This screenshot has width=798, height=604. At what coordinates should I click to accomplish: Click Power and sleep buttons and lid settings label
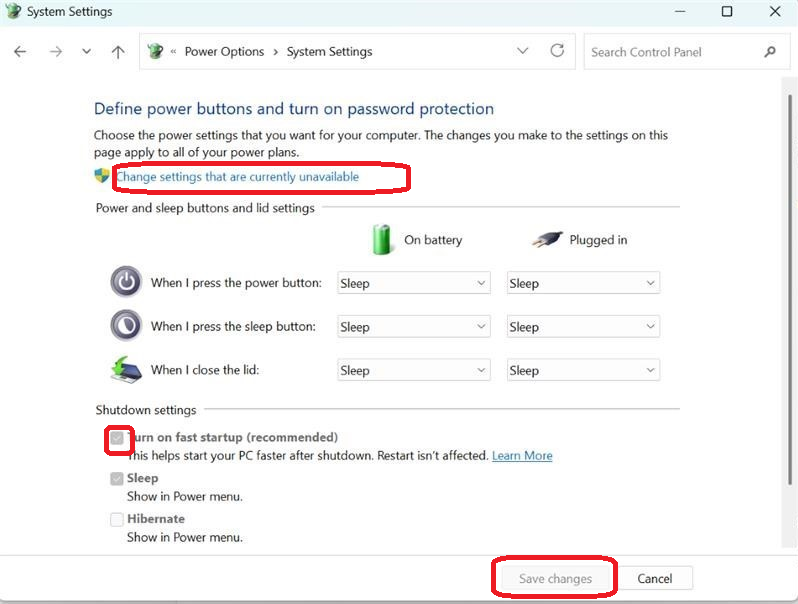205,208
